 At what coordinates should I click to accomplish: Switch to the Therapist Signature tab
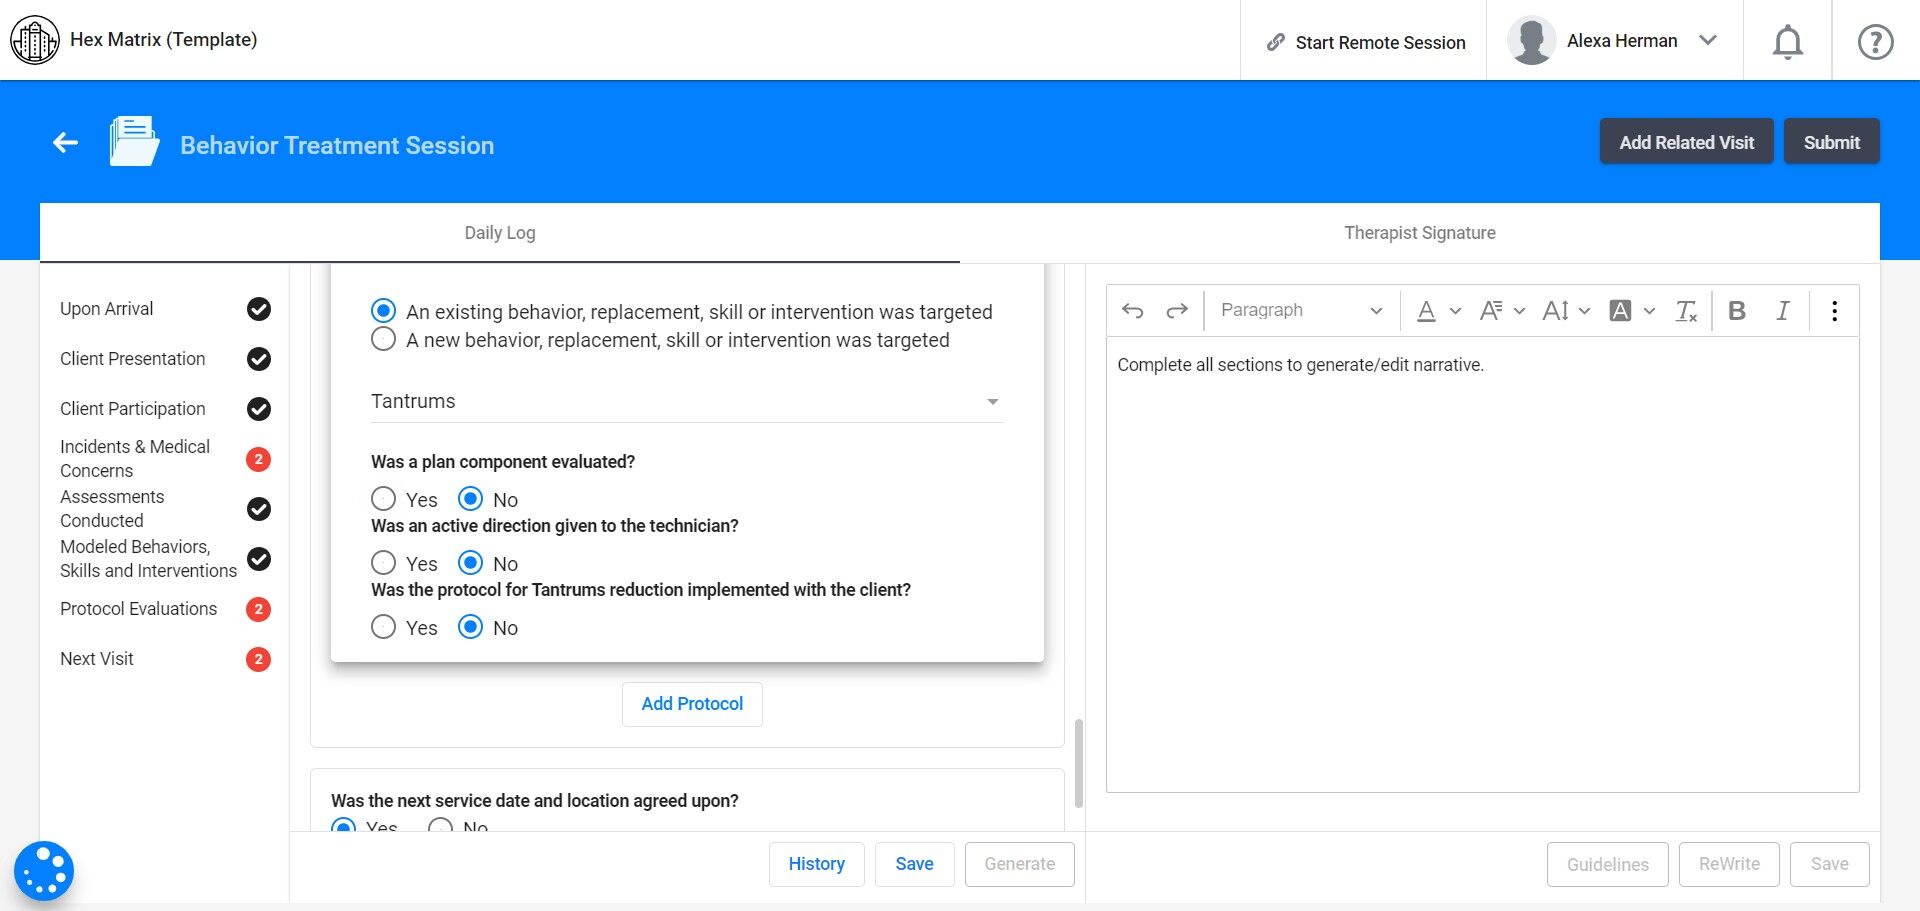[x=1419, y=233]
